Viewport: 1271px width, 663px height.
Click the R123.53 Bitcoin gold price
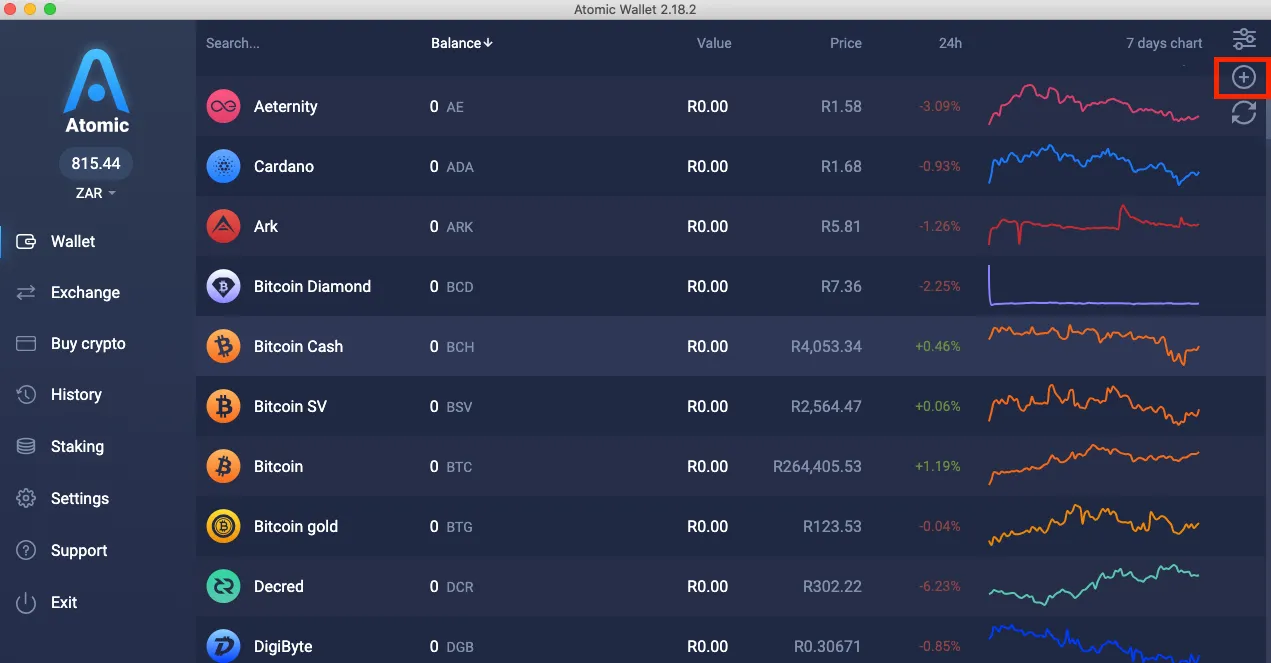[832, 526]
